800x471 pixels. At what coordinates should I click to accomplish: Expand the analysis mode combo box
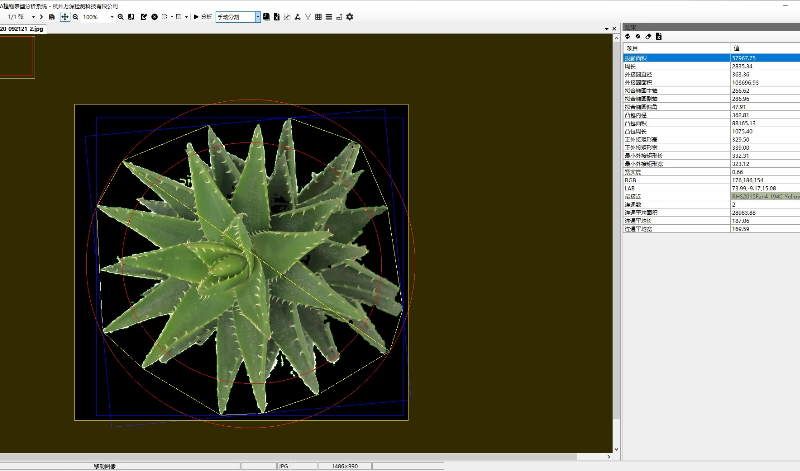(x=257, y=17)
